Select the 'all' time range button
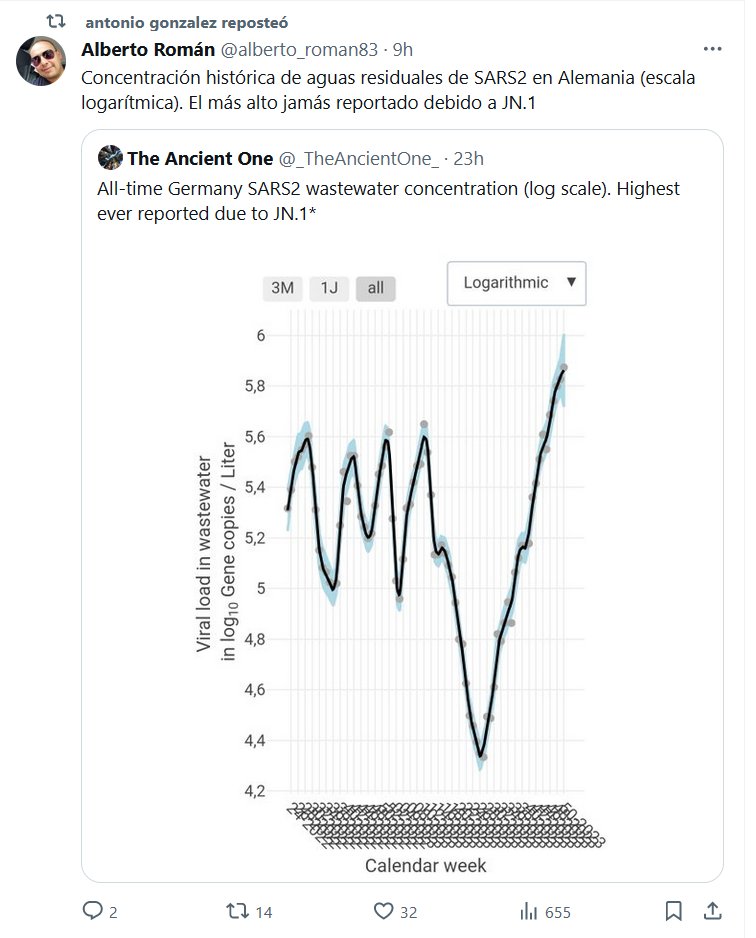This screenshot has width=756, height=938. coord(376,288)
